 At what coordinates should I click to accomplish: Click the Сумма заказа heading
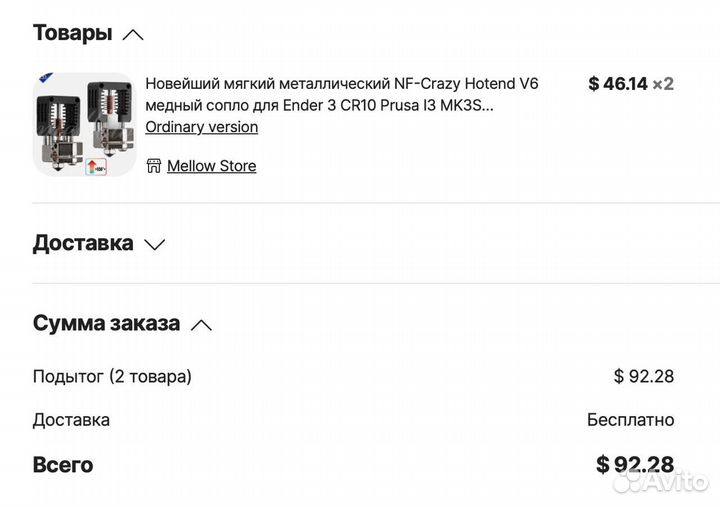click(106, 324)
